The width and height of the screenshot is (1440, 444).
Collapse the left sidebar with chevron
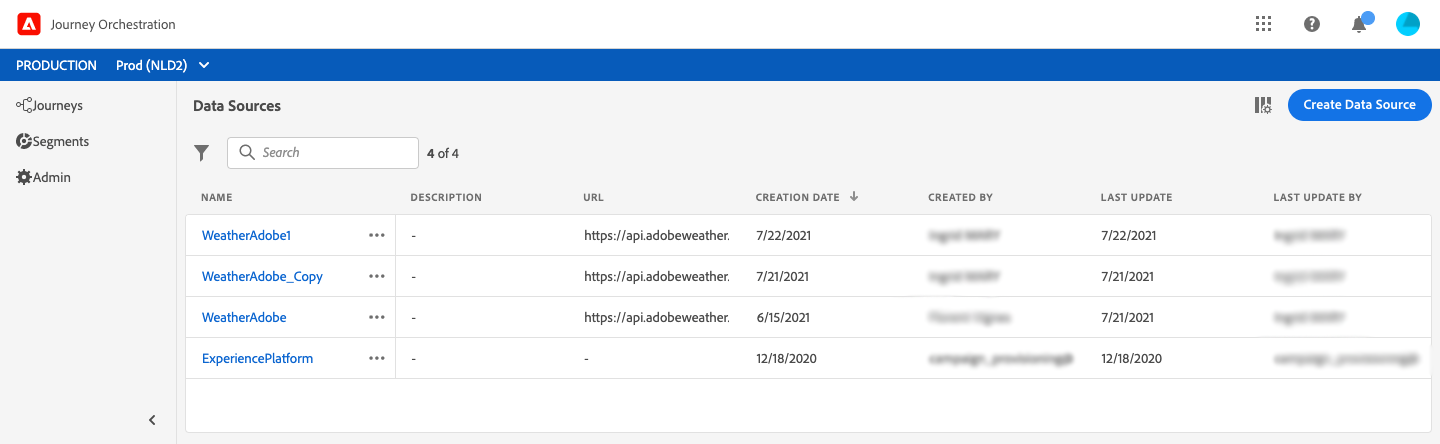click(x=152, y=420)
